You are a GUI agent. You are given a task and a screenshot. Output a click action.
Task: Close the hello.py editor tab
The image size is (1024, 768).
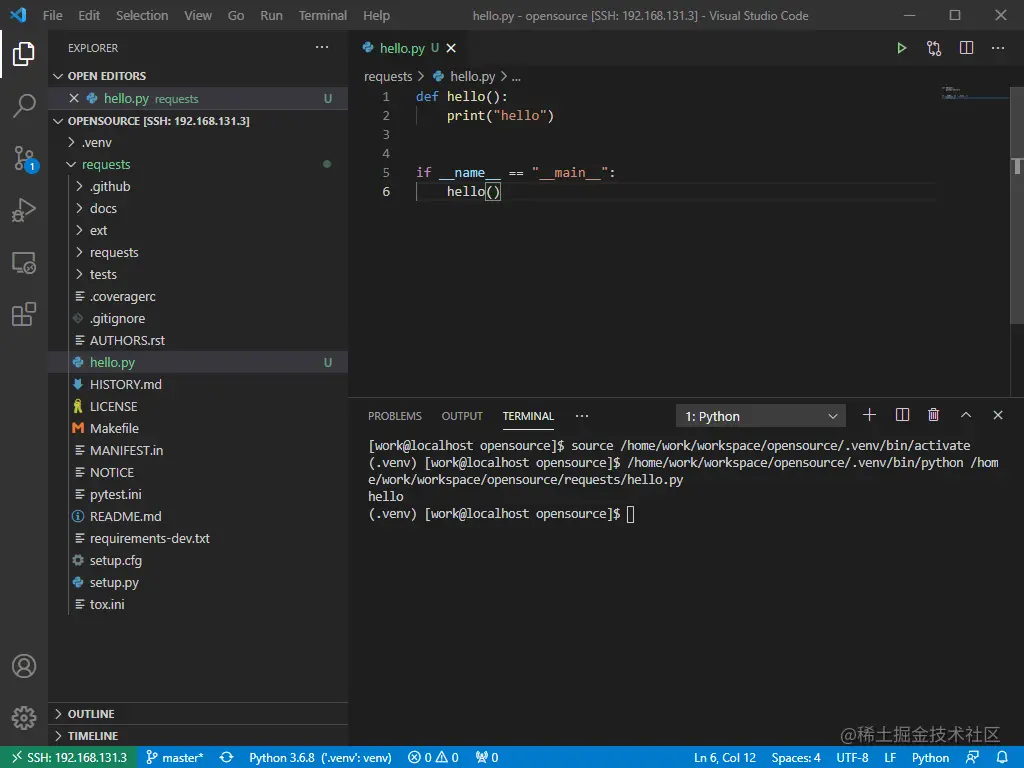451,48
